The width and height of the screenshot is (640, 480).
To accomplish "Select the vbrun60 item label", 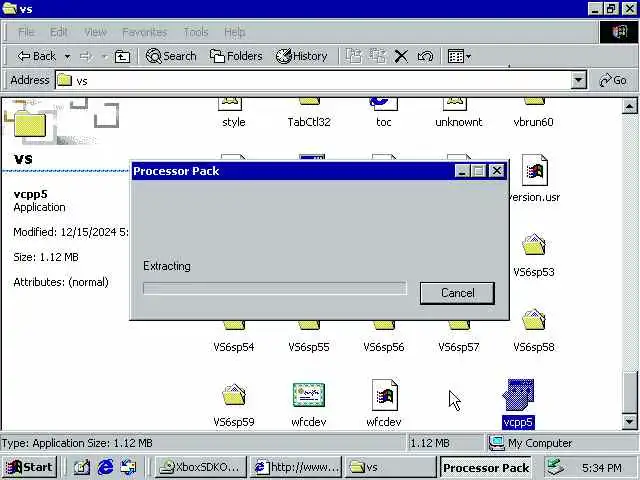I will click(534, 122).
